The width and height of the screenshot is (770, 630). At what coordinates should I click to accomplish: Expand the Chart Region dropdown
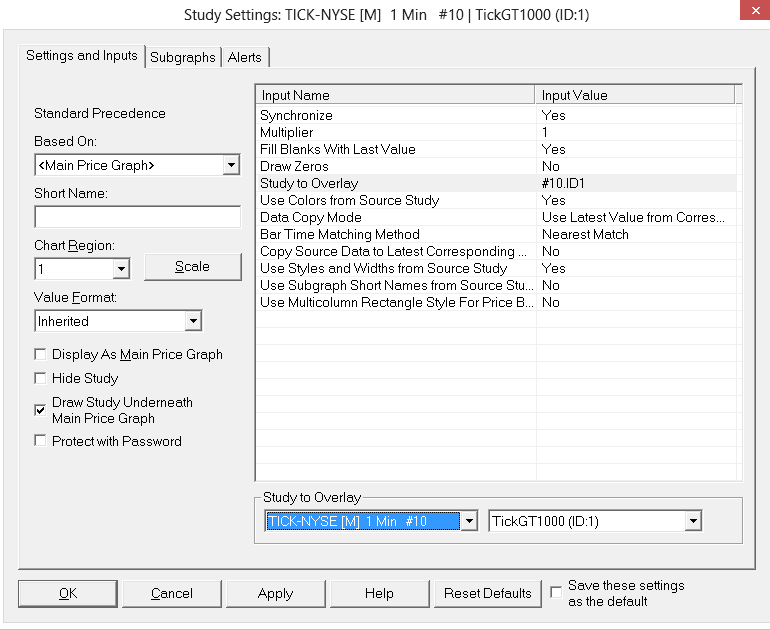point(121,269)
